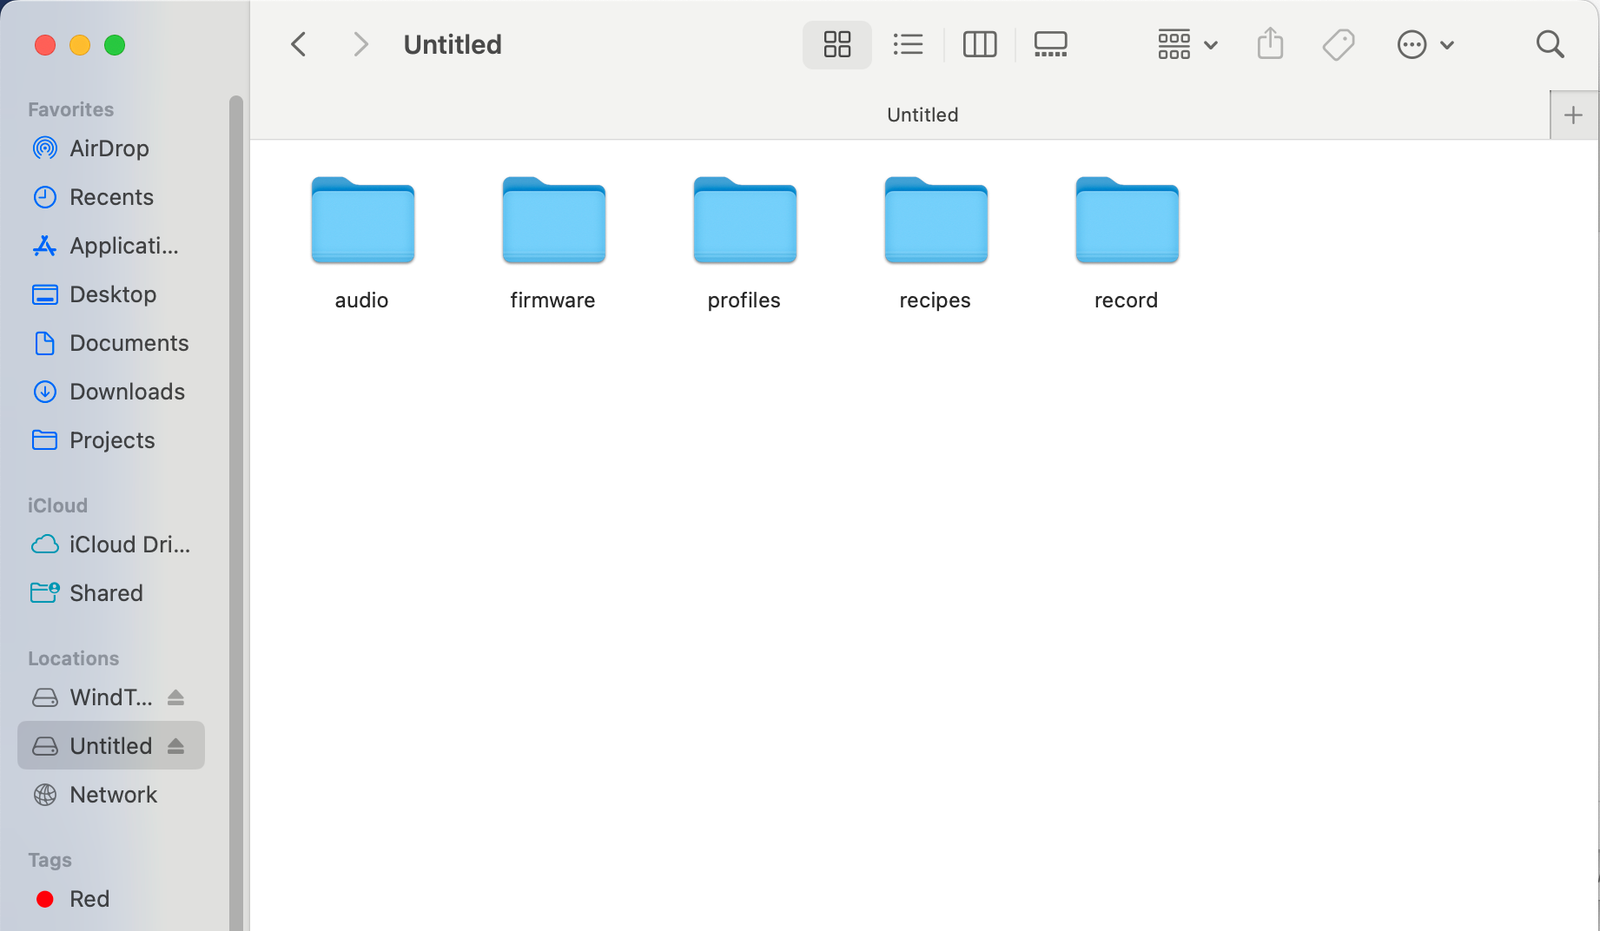Screen dimensions: 1600x931
Task: Open Documents in the sidebar
Action: pos(111,343)
